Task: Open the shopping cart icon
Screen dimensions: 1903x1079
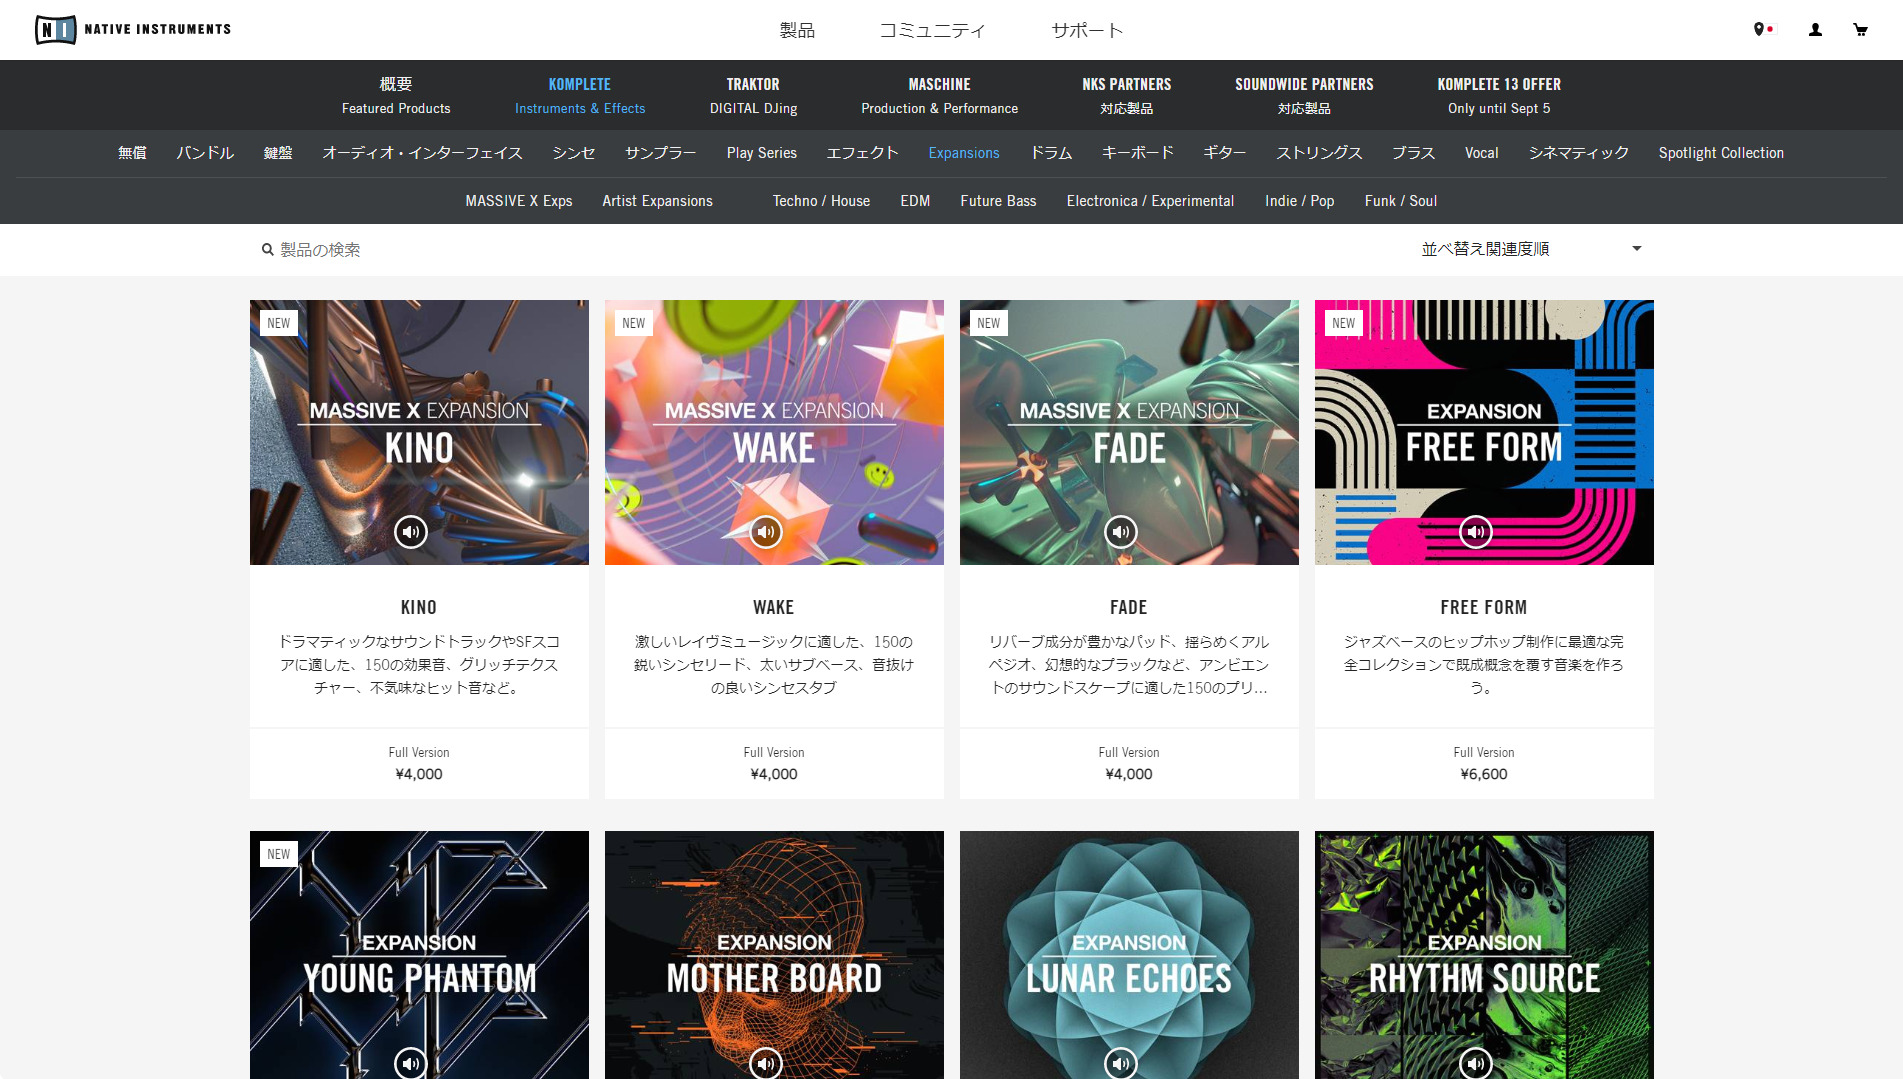Action: pos(1860,30)
